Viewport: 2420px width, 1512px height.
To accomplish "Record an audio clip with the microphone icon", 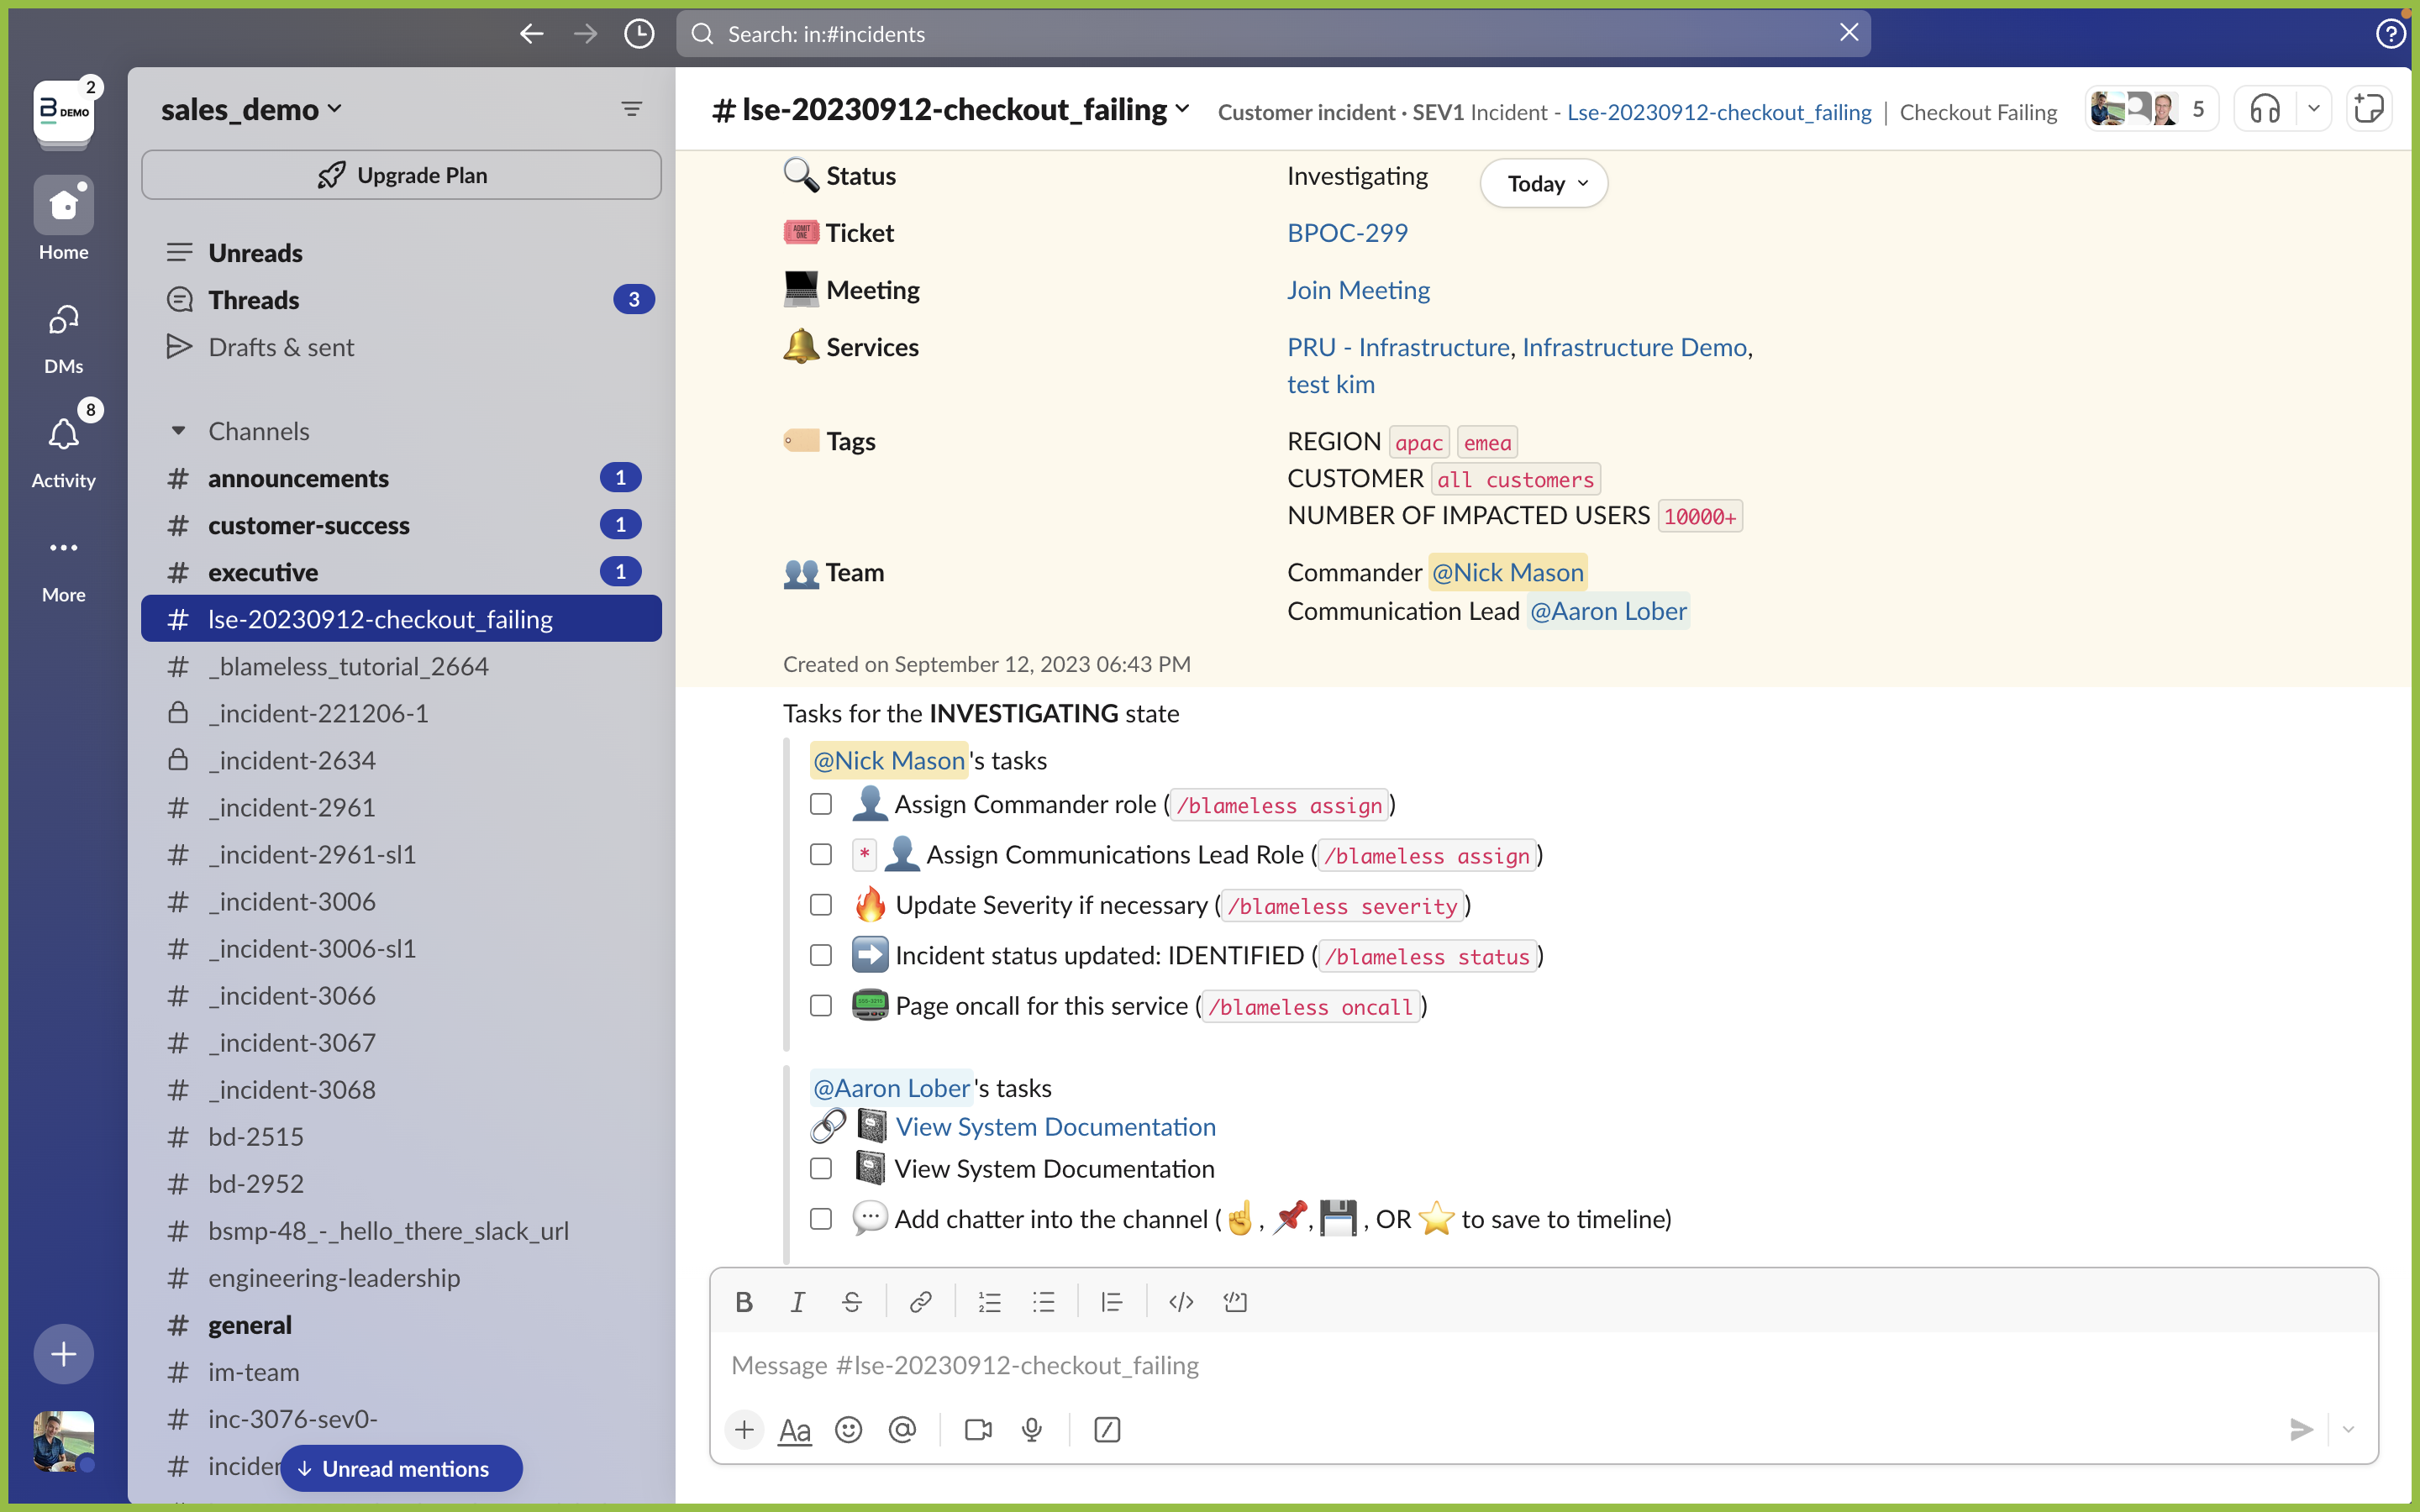I will (1031, 1429).
